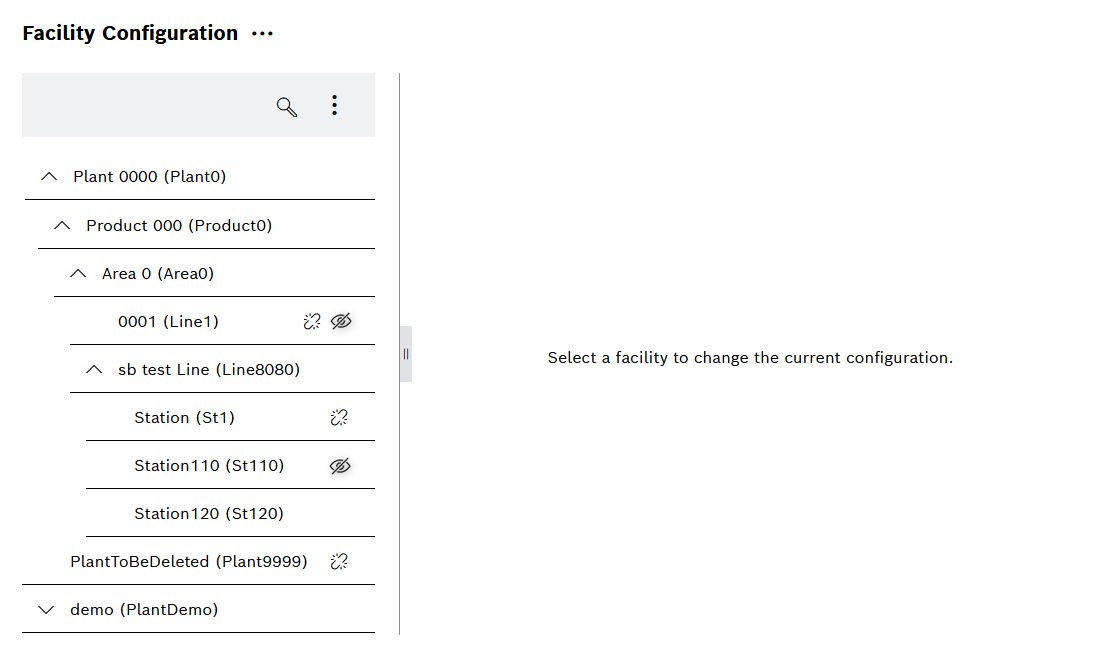Expand the demo (PlantDemo) plant
Viewport: 1103px width, 655px height.
click(x=46, y=610)
